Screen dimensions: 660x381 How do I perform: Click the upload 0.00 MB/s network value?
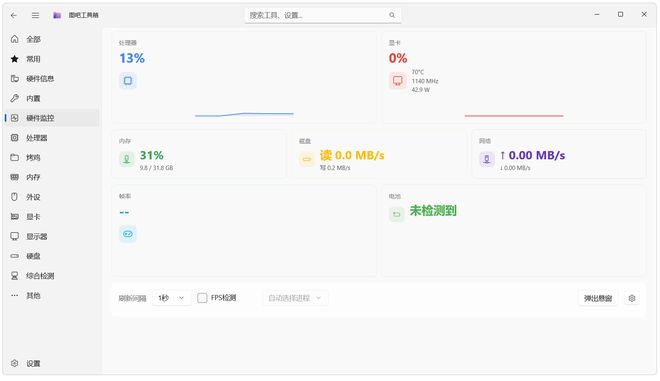click(x=533, y=155)
